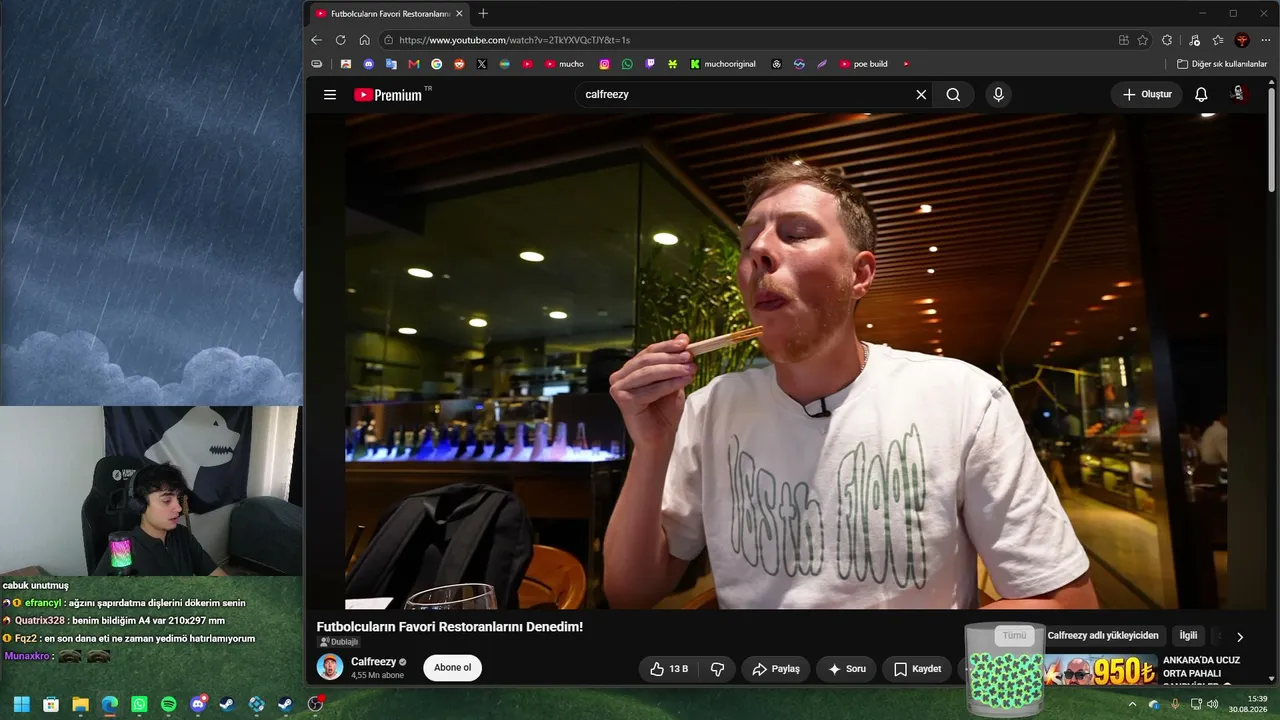
Task: Click the Munaxkro chat username
Action: coord(27,656)
